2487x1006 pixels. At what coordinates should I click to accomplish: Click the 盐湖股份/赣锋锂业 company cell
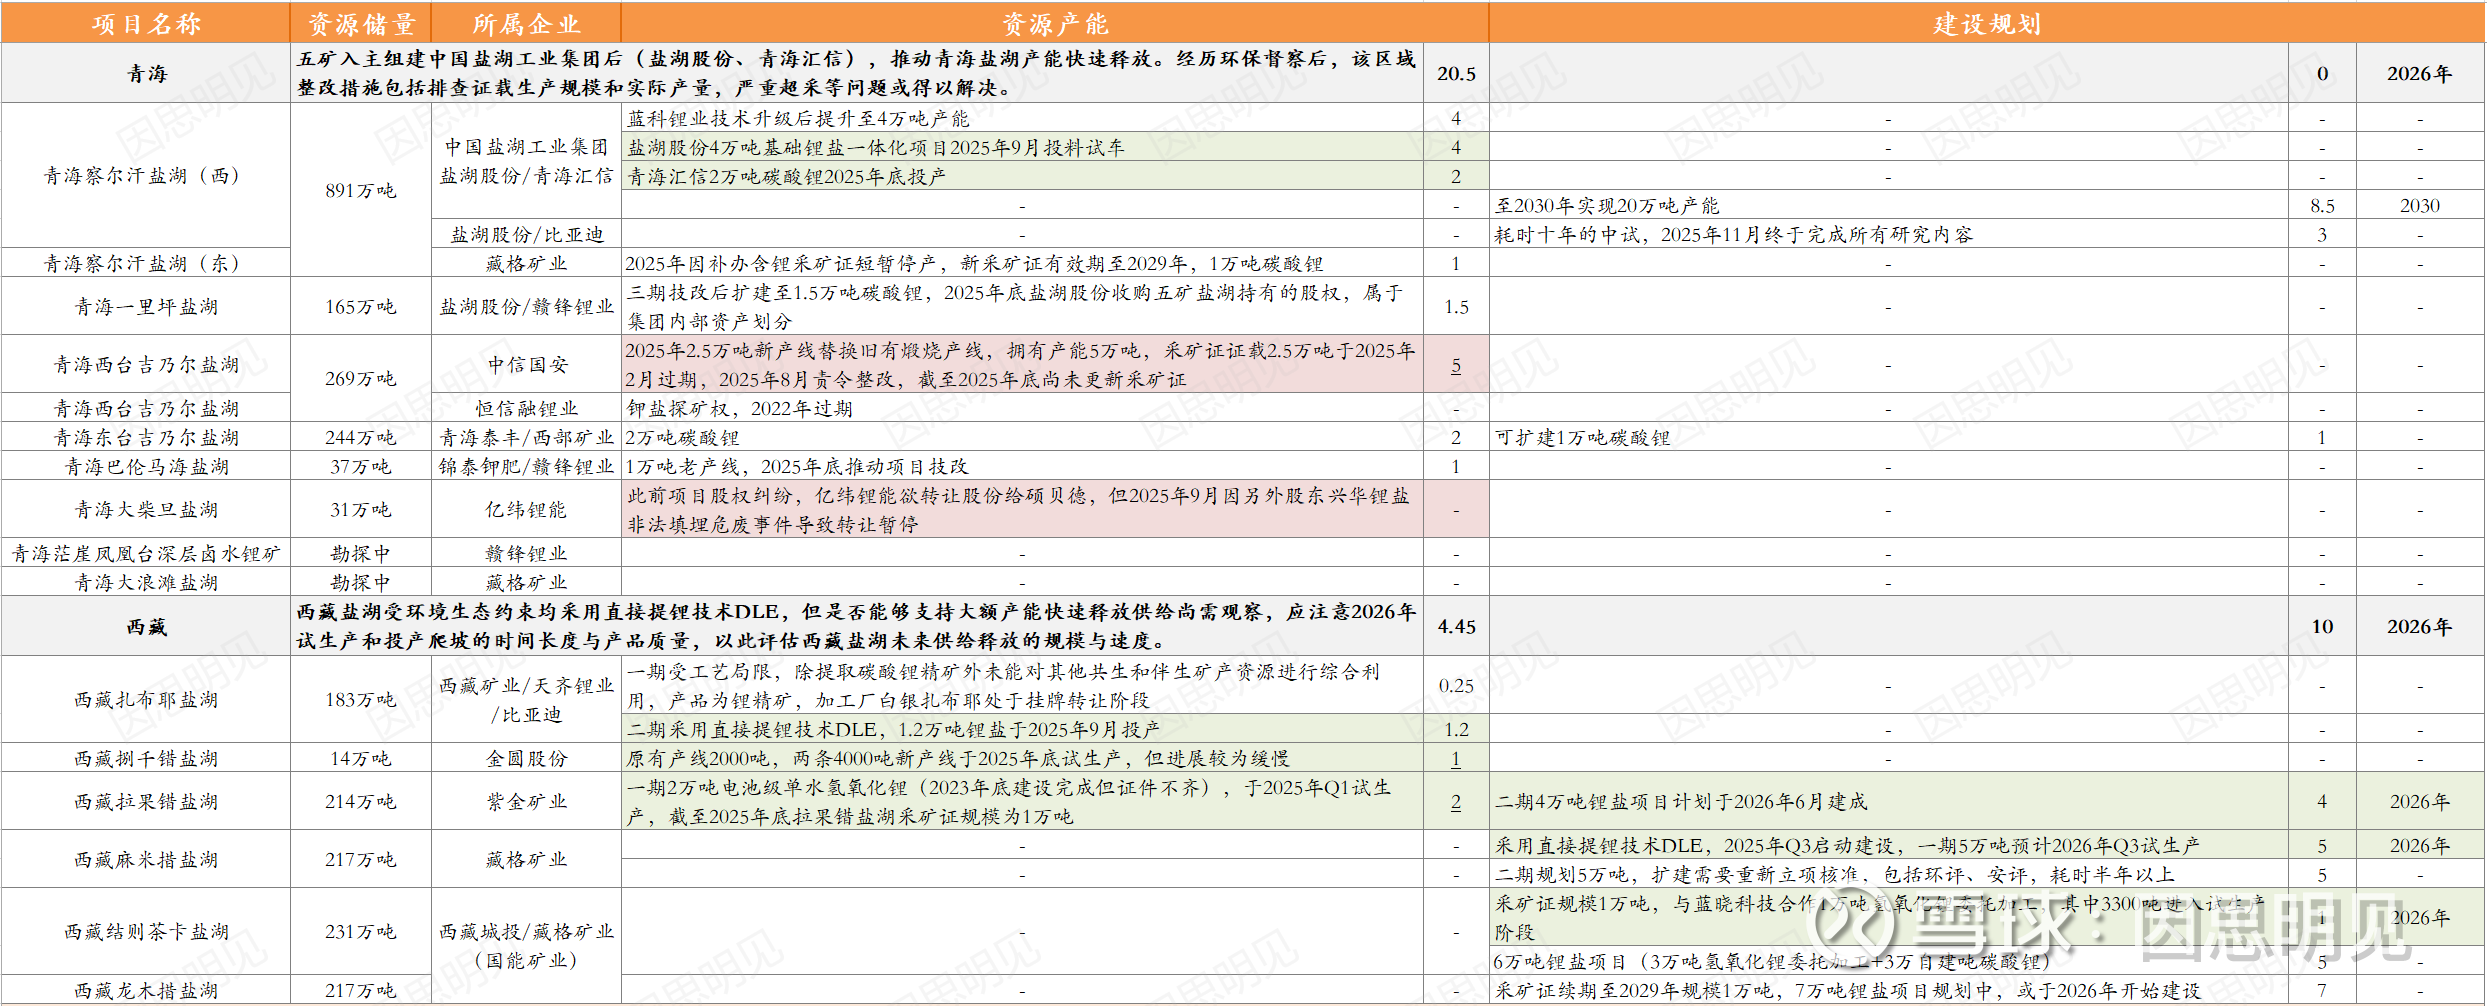point(526,306)
